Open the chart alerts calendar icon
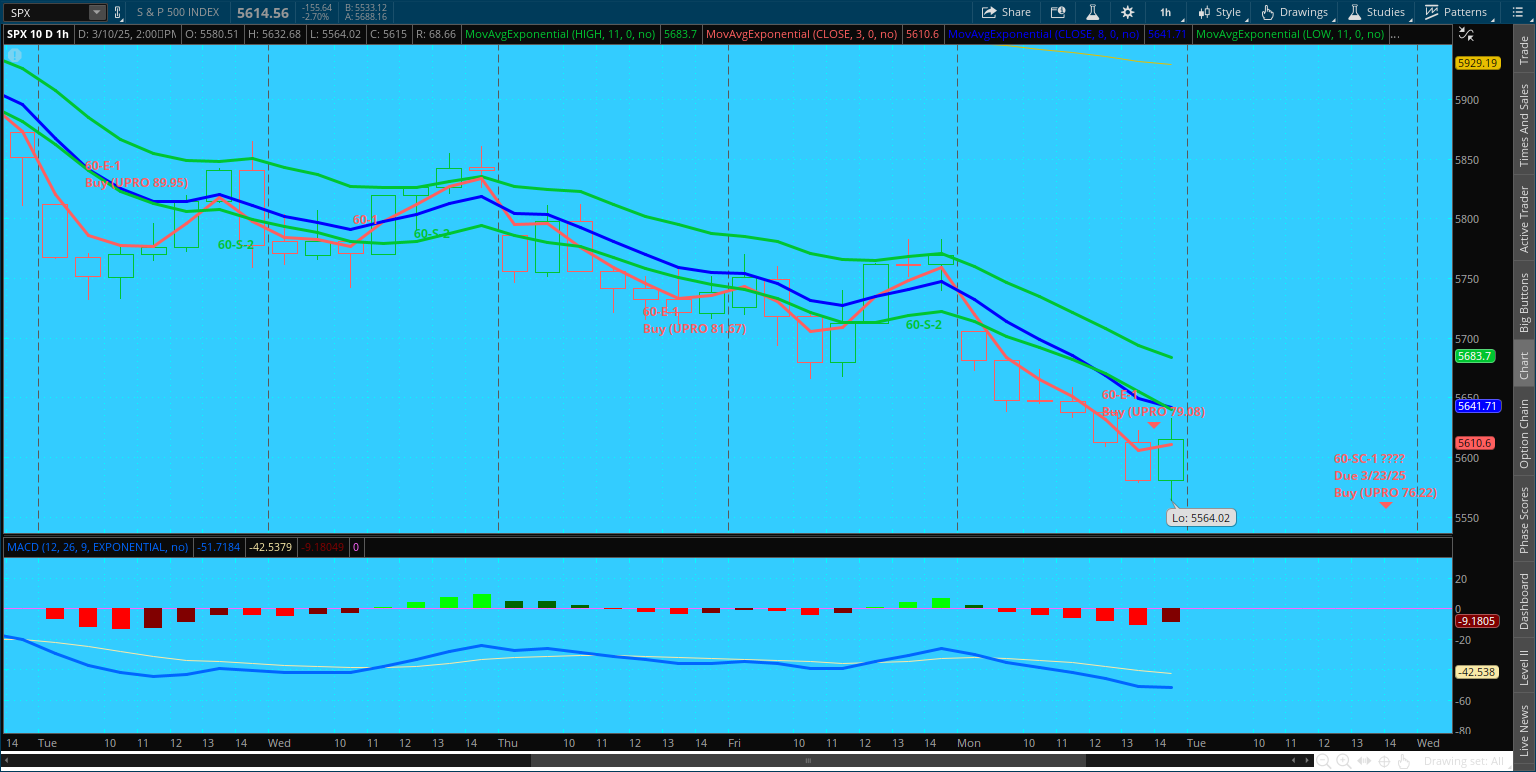Viewport: 1536px width, 772px height. click(1058, 12)
